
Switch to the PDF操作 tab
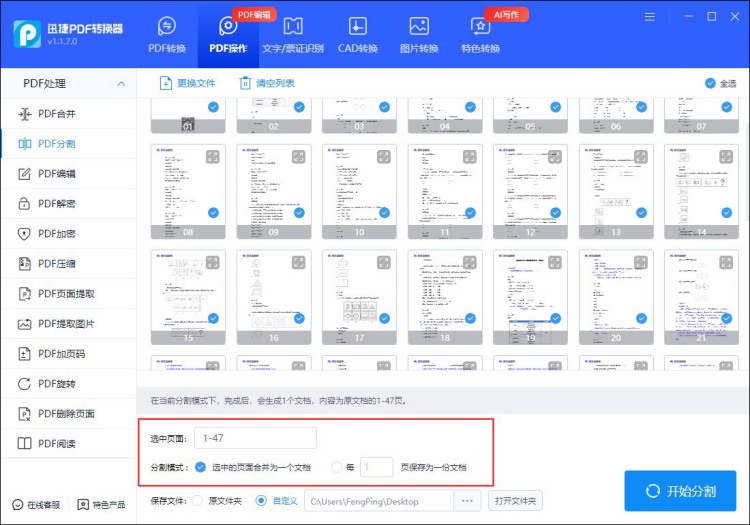click(x=228, y=34)
